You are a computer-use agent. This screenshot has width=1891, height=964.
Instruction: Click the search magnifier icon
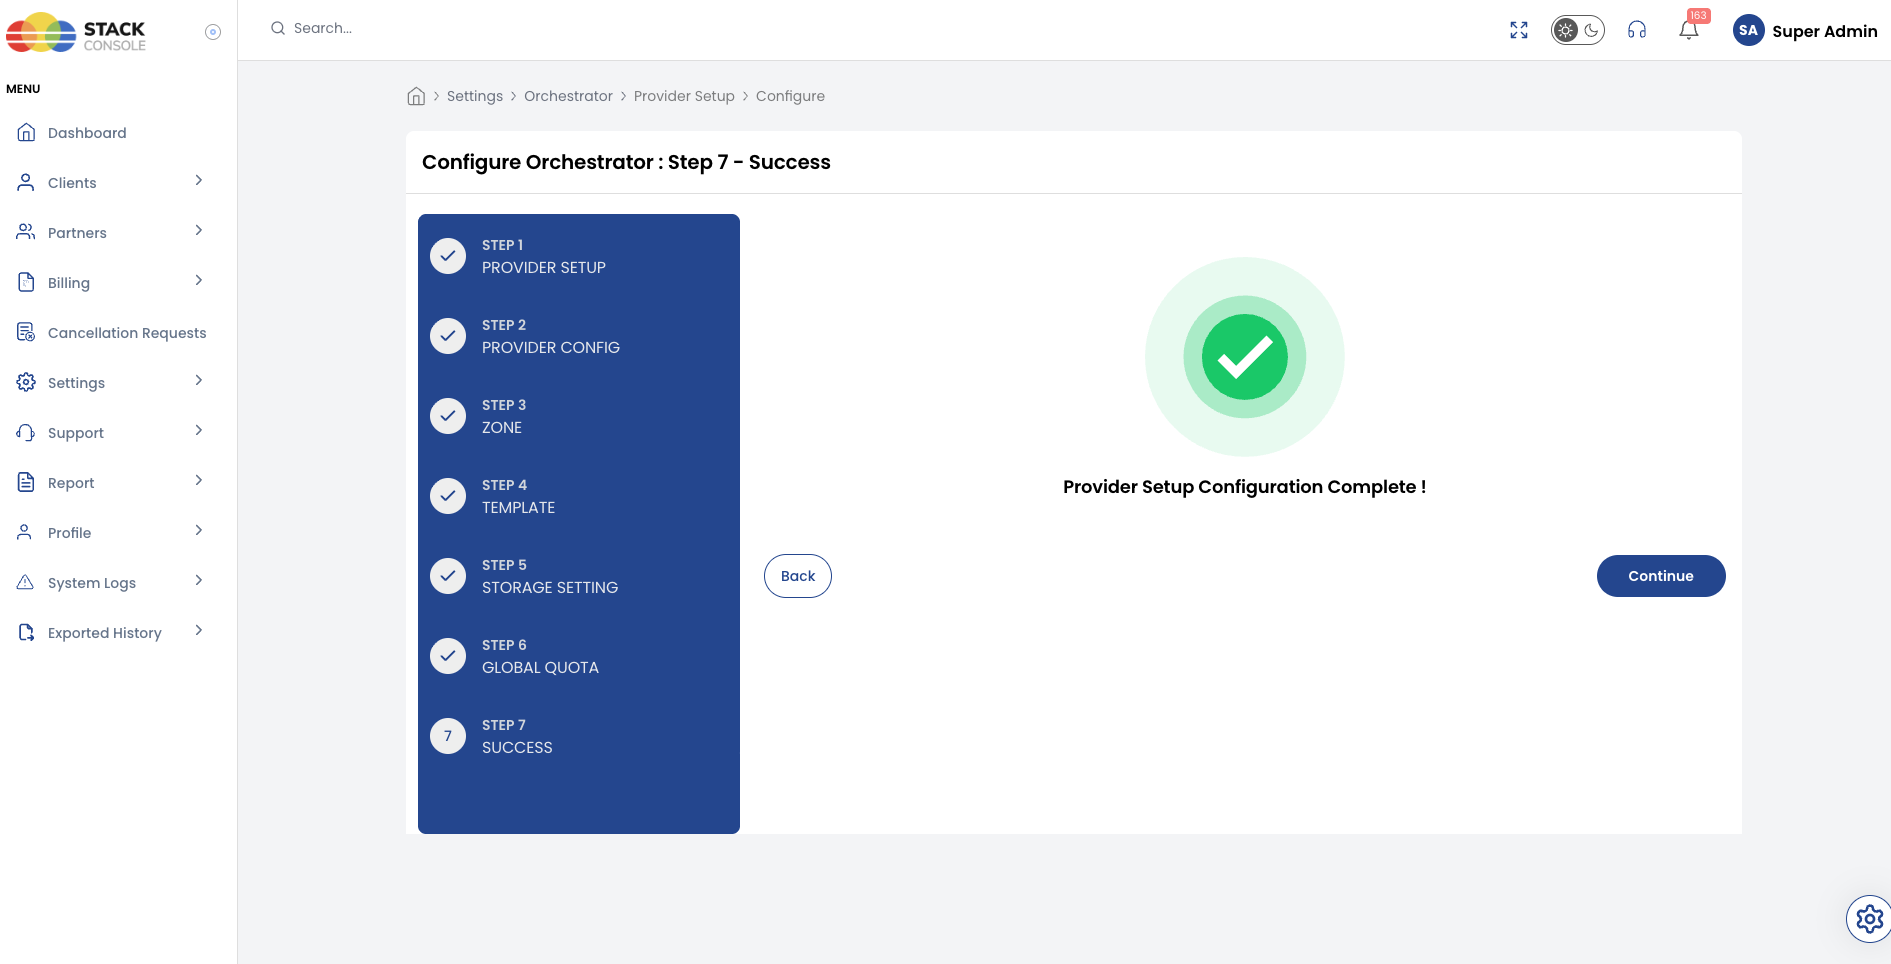coord(278,28)
